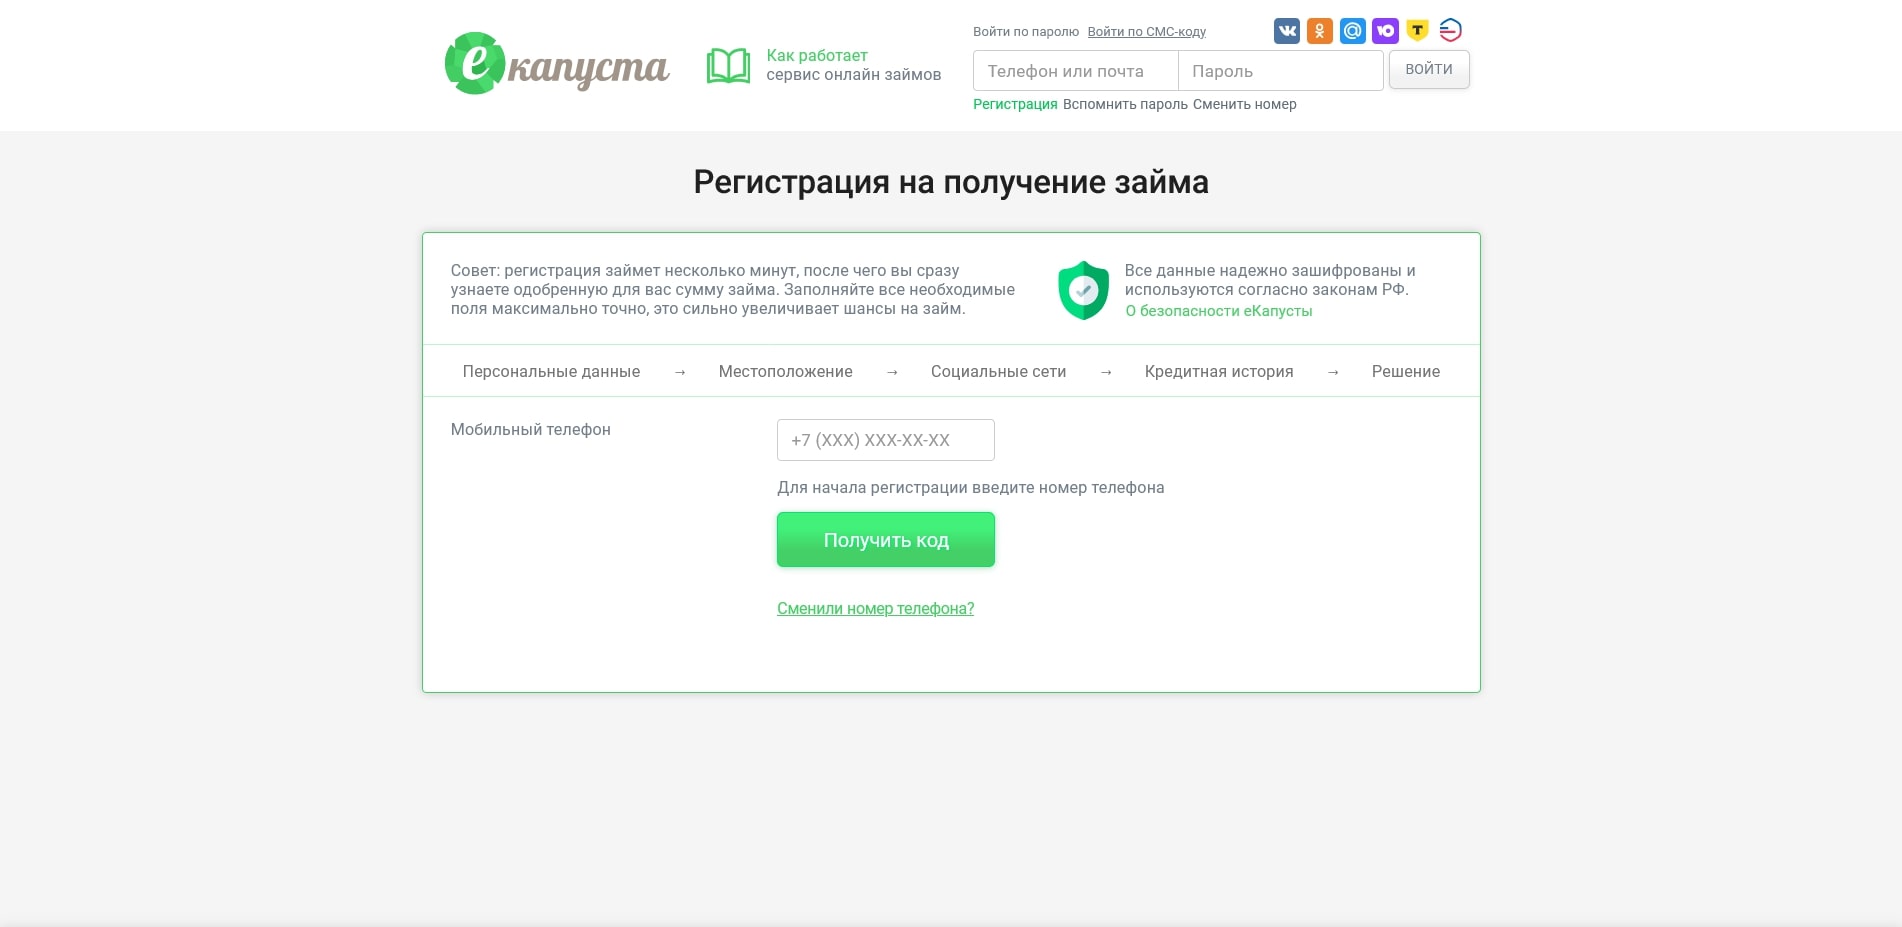The height and width of the screenshot is (927, 1902).
Task: Open "Как работает сервис онлайн займов" link
Action: pyautogui.click(x=853, y=65)
